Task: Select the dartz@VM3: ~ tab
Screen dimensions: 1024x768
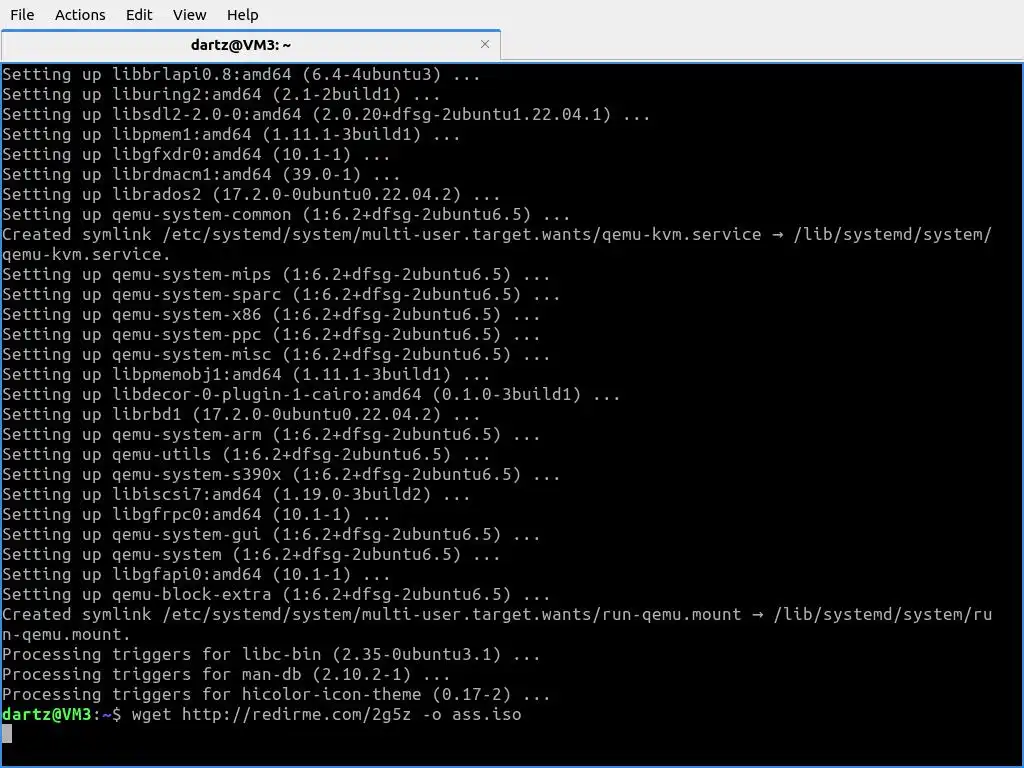Action: point(241,44)
